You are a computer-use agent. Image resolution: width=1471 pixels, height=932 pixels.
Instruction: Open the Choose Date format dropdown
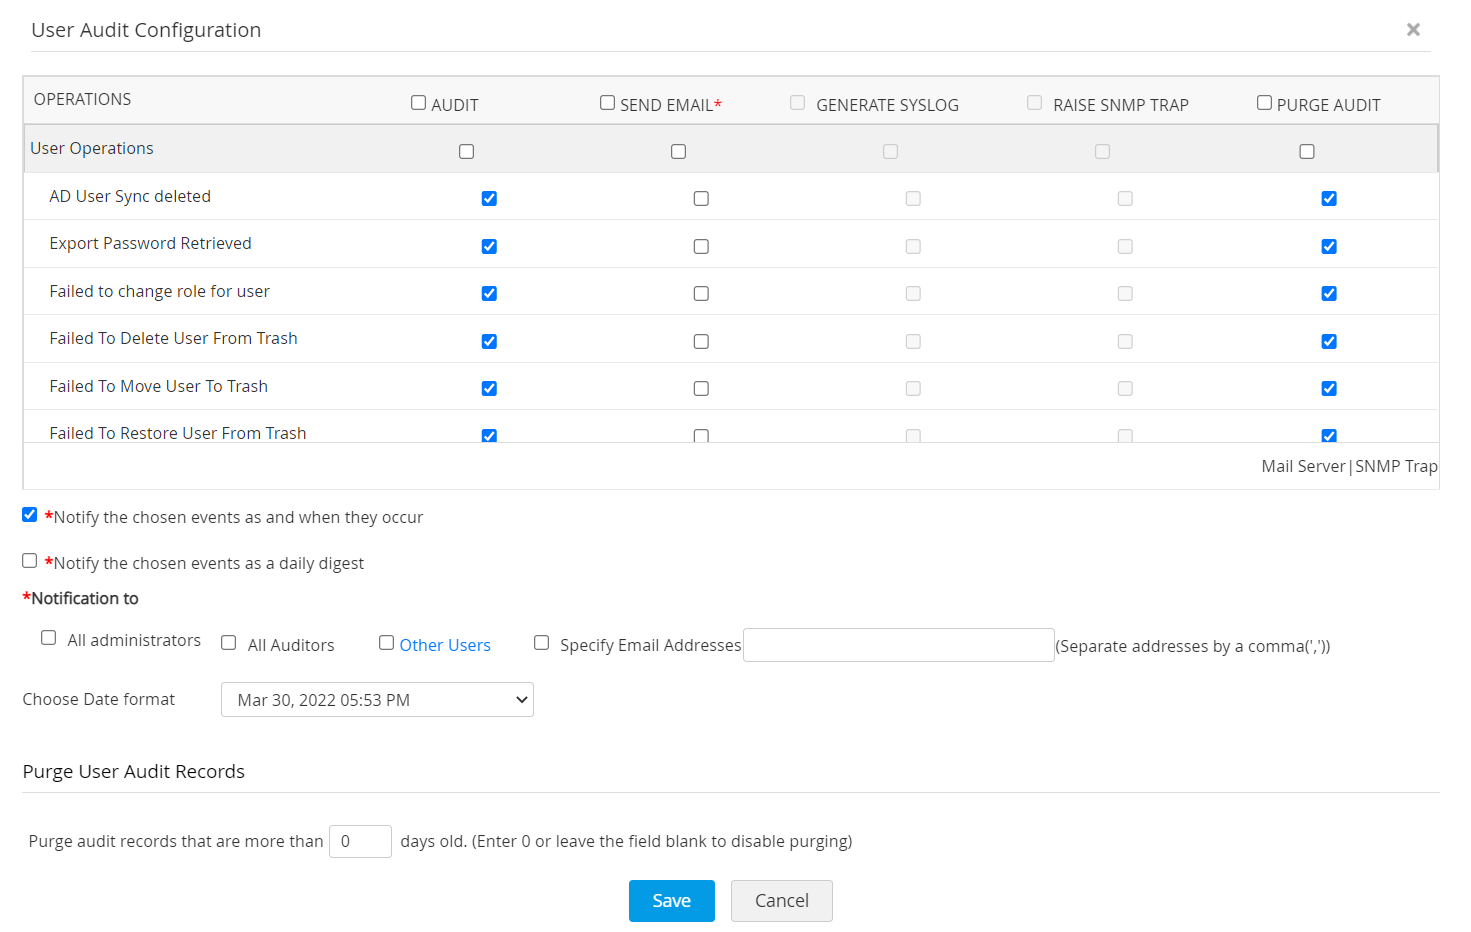(x=377, y=700)
